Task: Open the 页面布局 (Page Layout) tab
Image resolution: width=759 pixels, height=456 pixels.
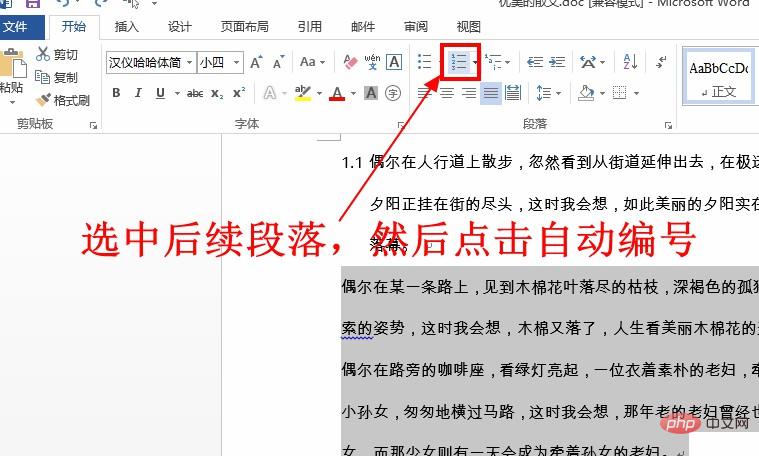Action: pos(243,27)
